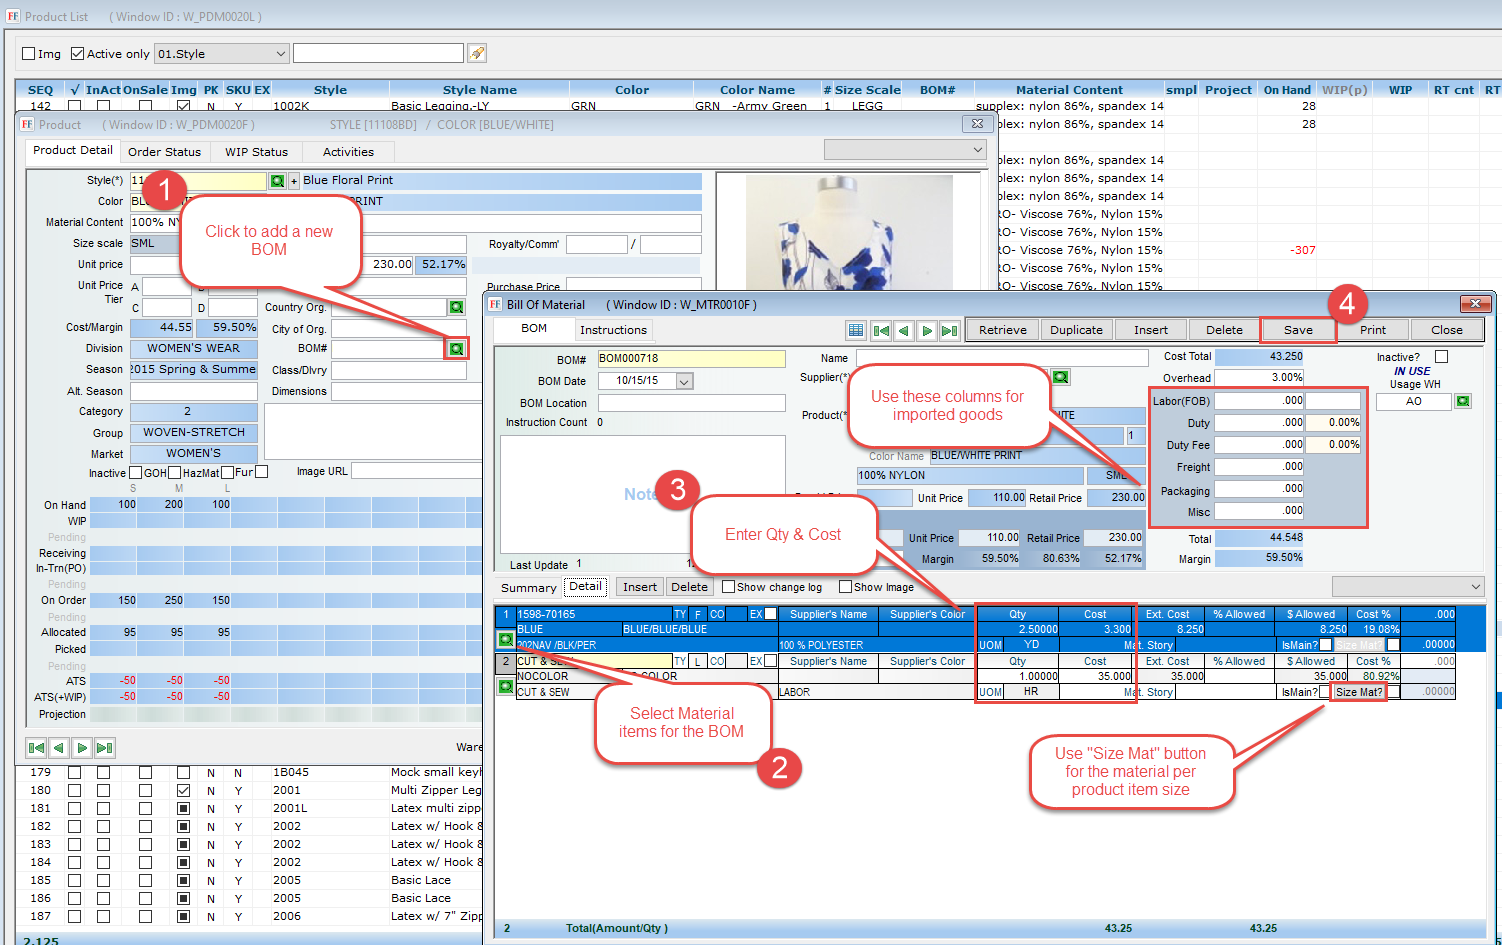Expand the BOM Date dropdown
The image size is (1502, 945).
tap(684, 381)
